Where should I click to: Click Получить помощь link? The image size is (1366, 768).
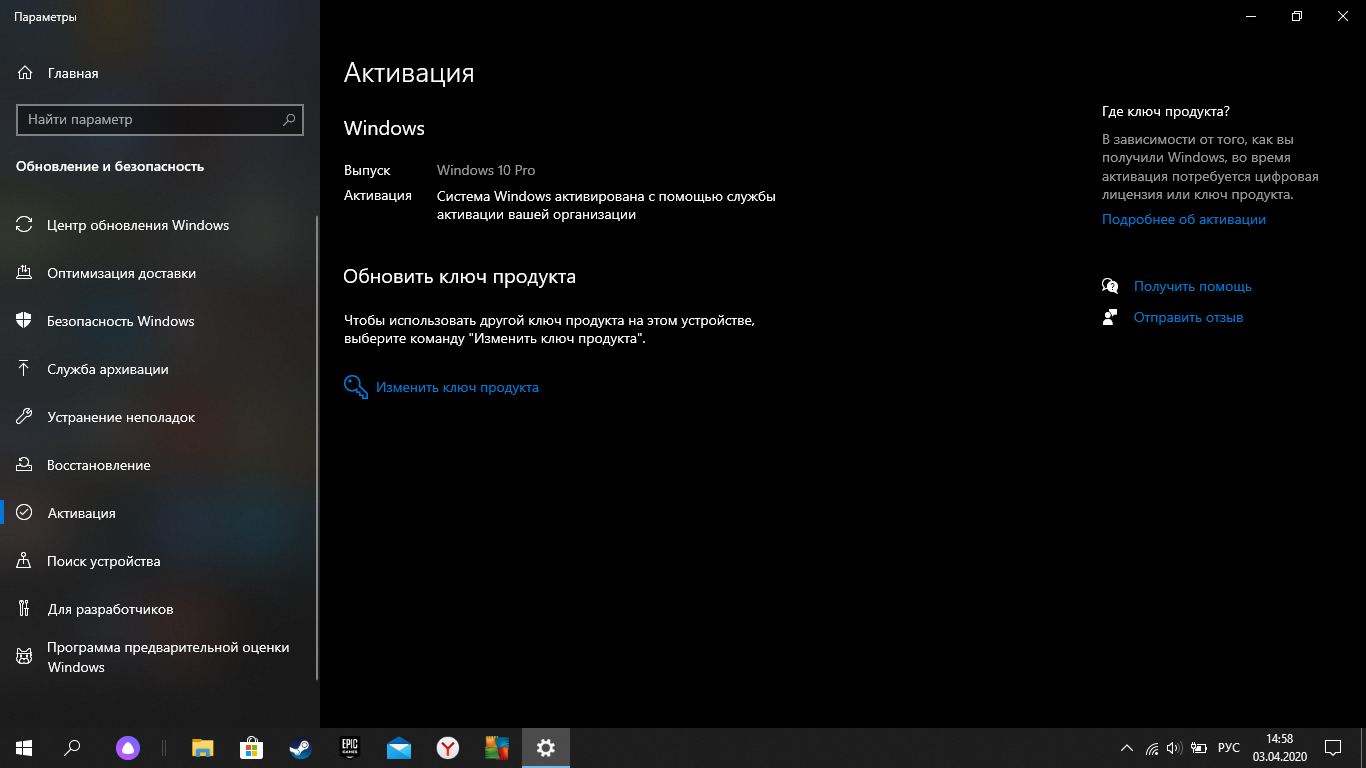(x=1192, y=286)
